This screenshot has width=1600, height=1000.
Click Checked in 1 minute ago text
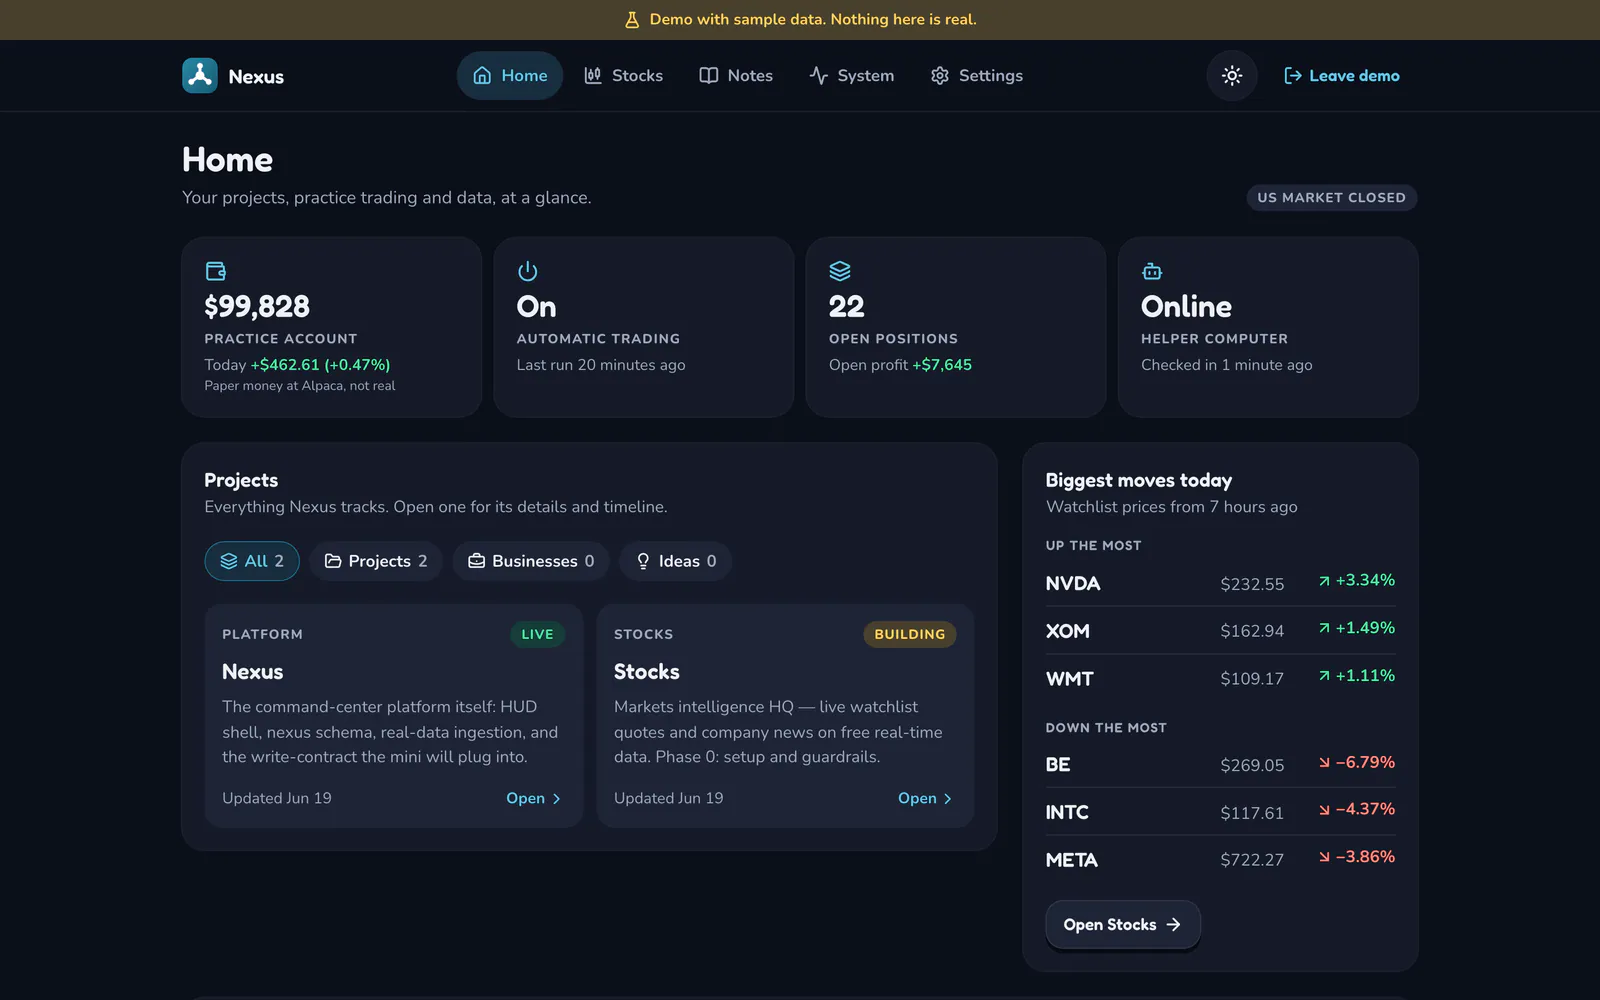pyautogui.click(x=1226, y=365)
